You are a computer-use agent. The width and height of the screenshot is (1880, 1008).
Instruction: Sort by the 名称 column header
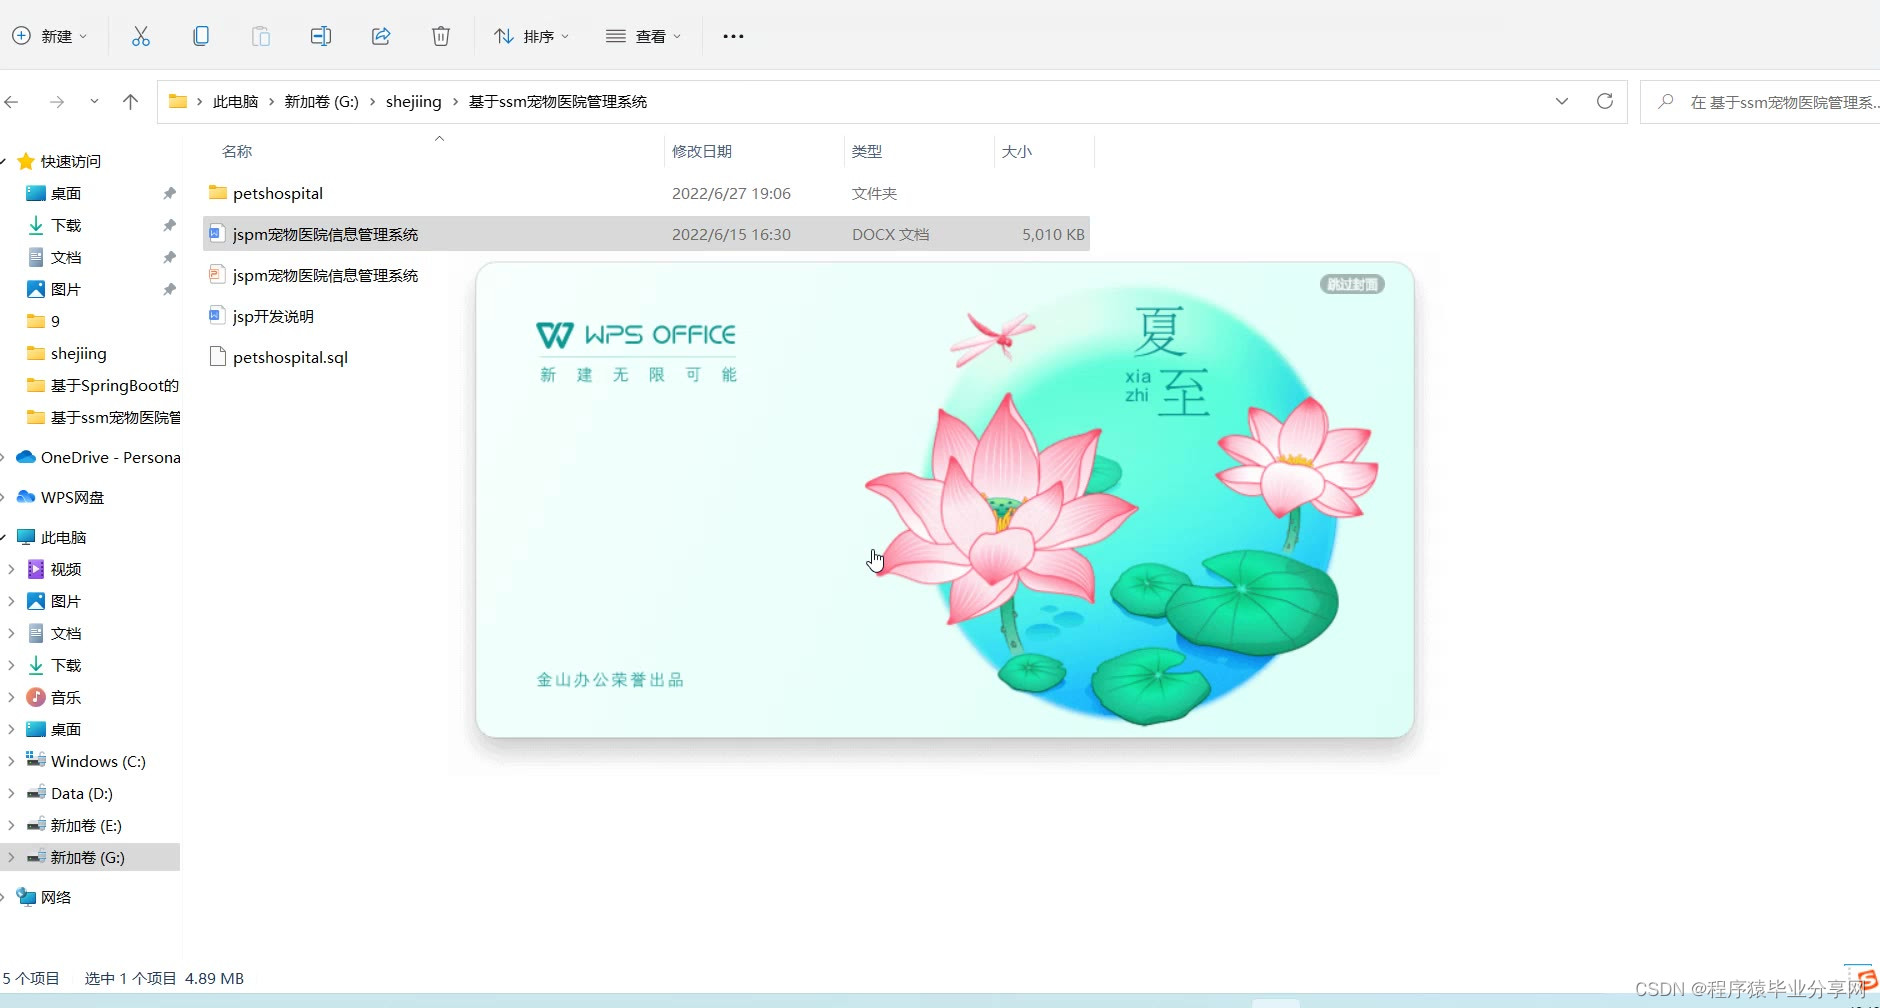pyautogui.click(x=237, y=152)
